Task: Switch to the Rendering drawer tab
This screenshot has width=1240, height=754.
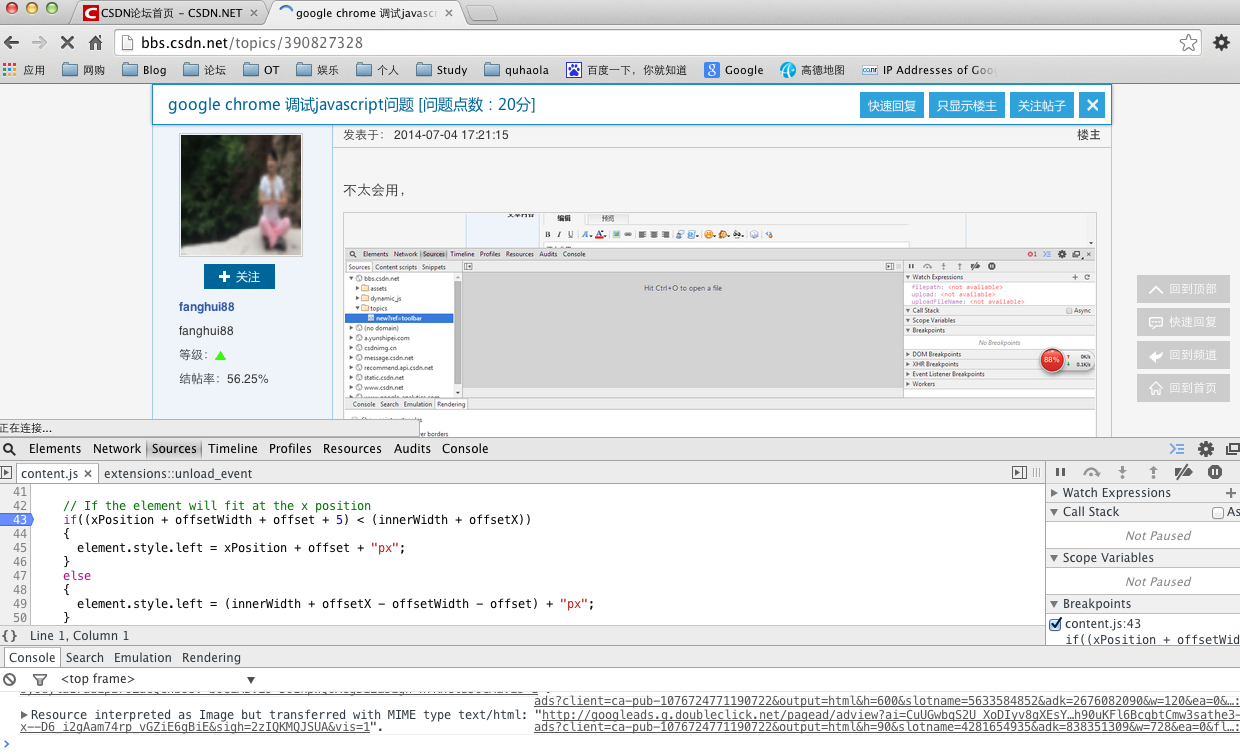Action: 211,658
